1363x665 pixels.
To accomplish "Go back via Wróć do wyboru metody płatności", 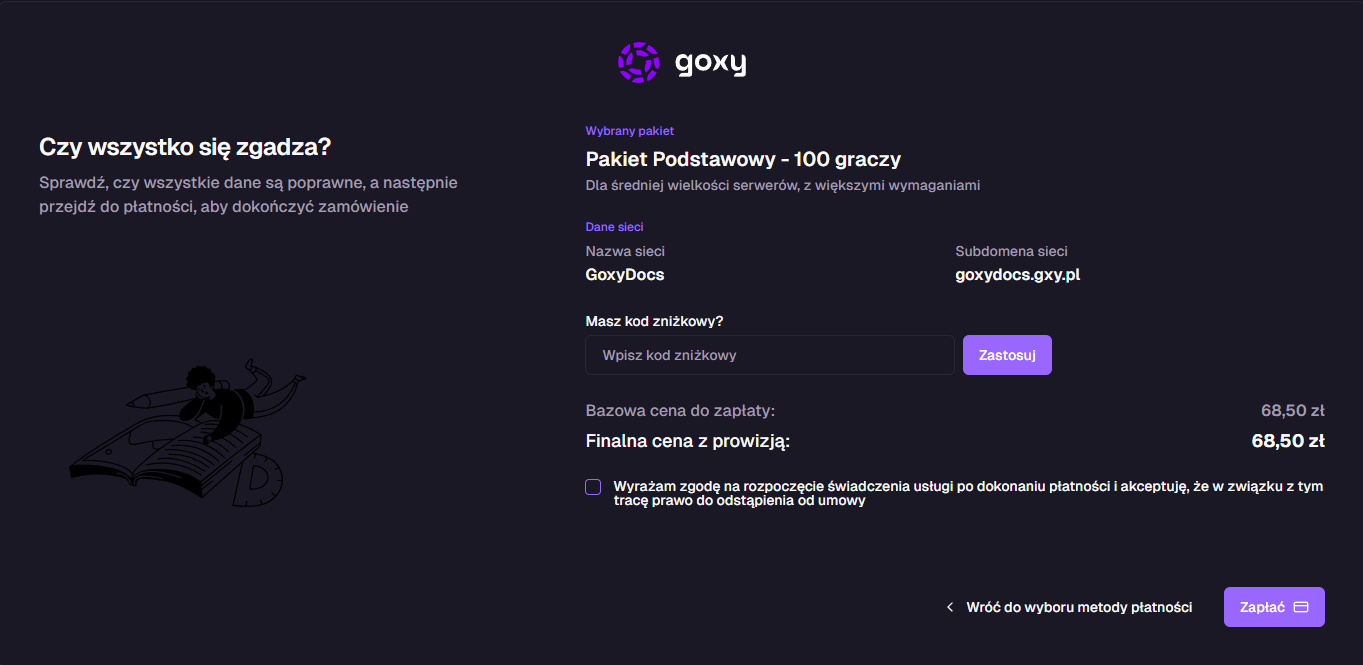I will tap(1079, 607).
